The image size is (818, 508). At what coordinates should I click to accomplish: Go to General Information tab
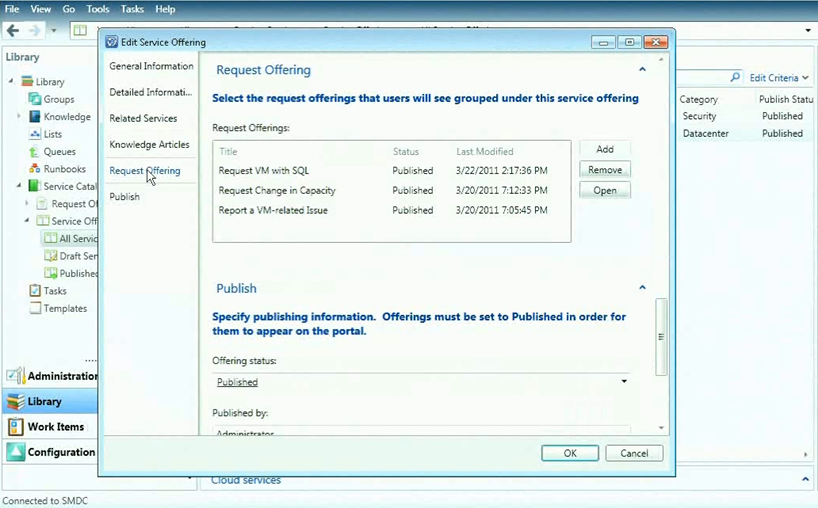coord(151,66)
